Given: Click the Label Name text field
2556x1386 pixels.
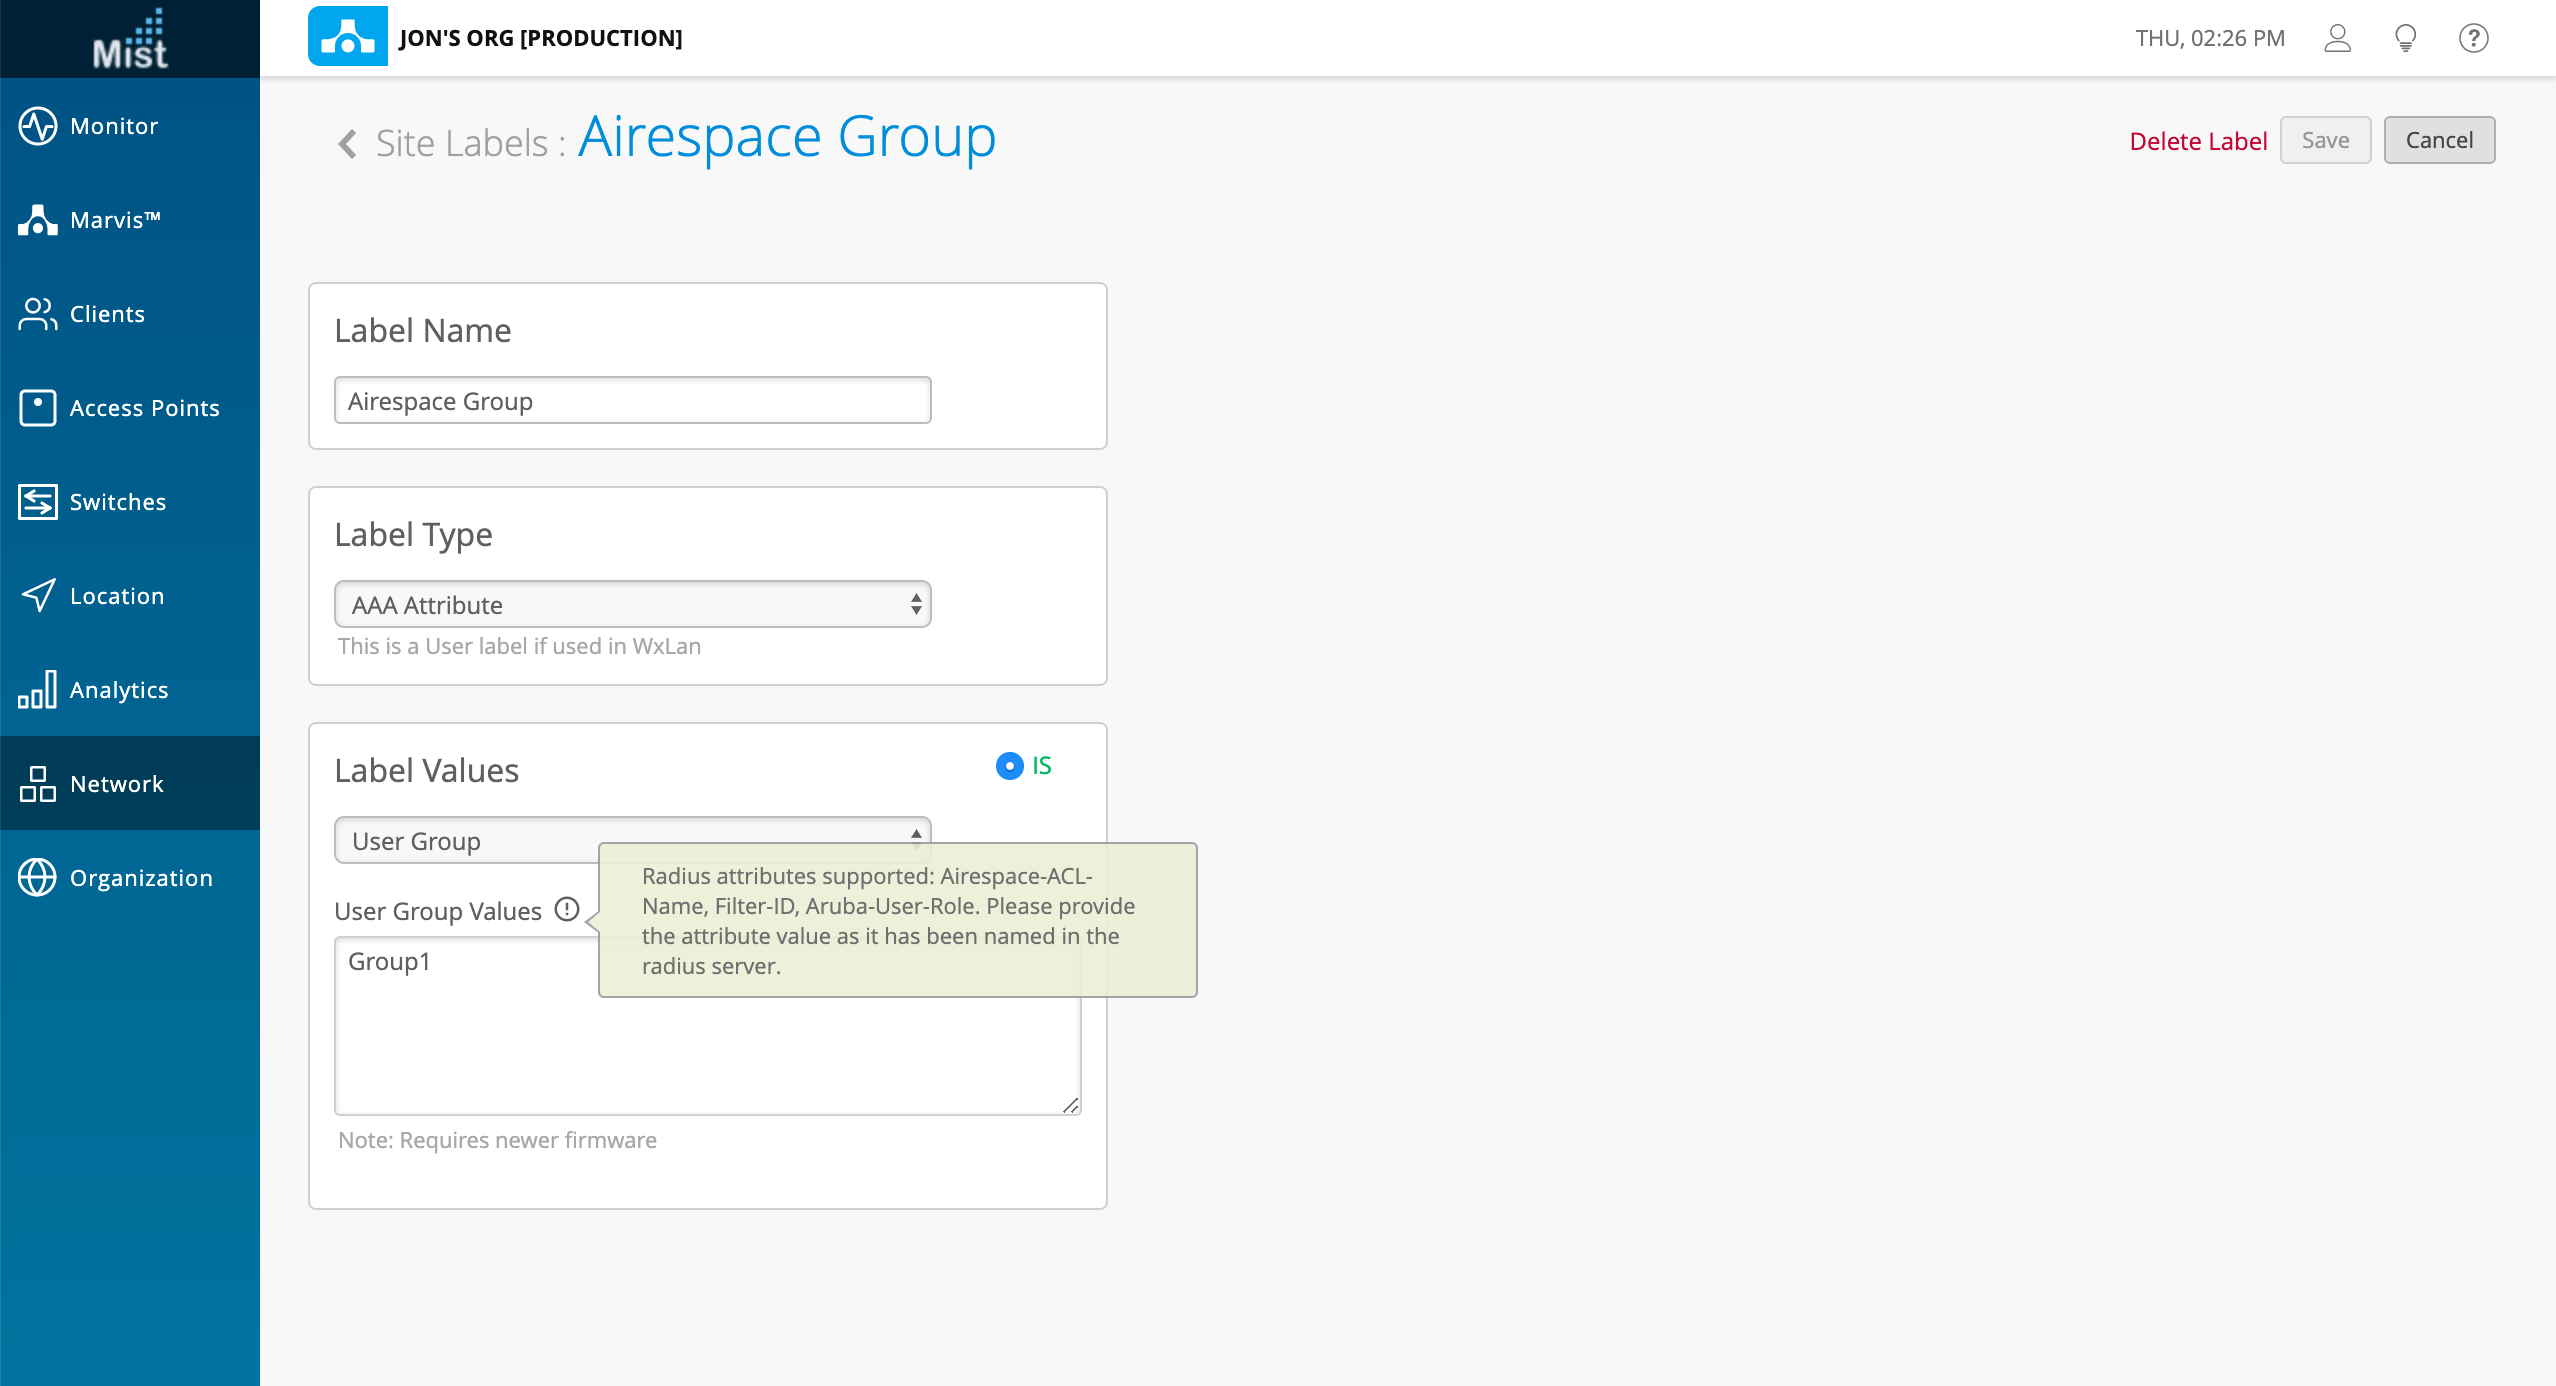Looking at the screenshot, I should tap(632, 401).
